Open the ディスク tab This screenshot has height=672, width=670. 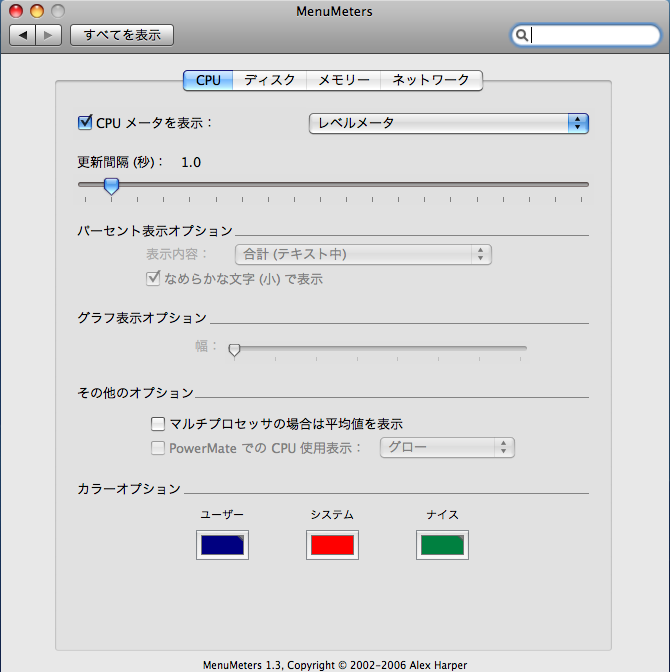[x=270, y=80]
